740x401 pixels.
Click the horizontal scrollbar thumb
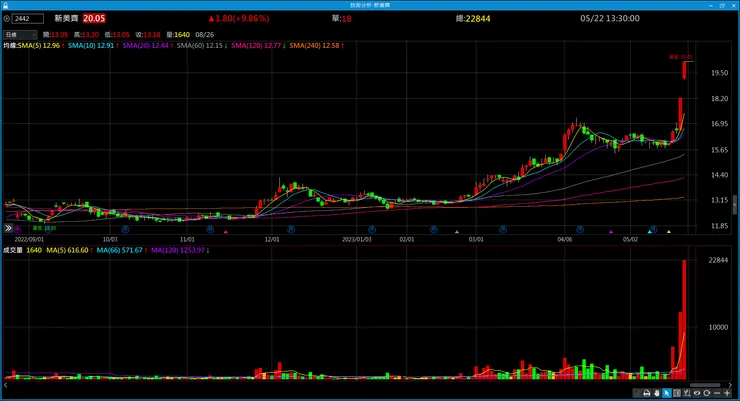(x=705, y=385)
